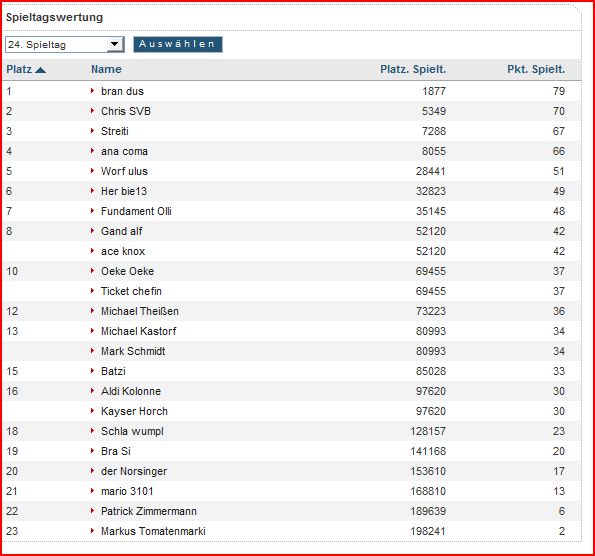The image size is (595, 556).
Task: Open player Kayser Horch
Action: pyautogui.click(x=134, y=411)
